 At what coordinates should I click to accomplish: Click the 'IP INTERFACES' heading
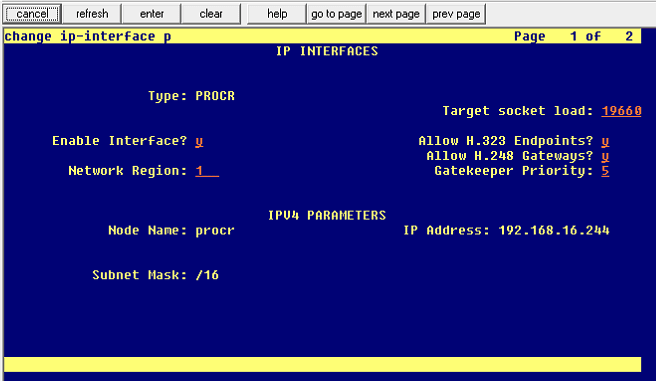point(327,51)
